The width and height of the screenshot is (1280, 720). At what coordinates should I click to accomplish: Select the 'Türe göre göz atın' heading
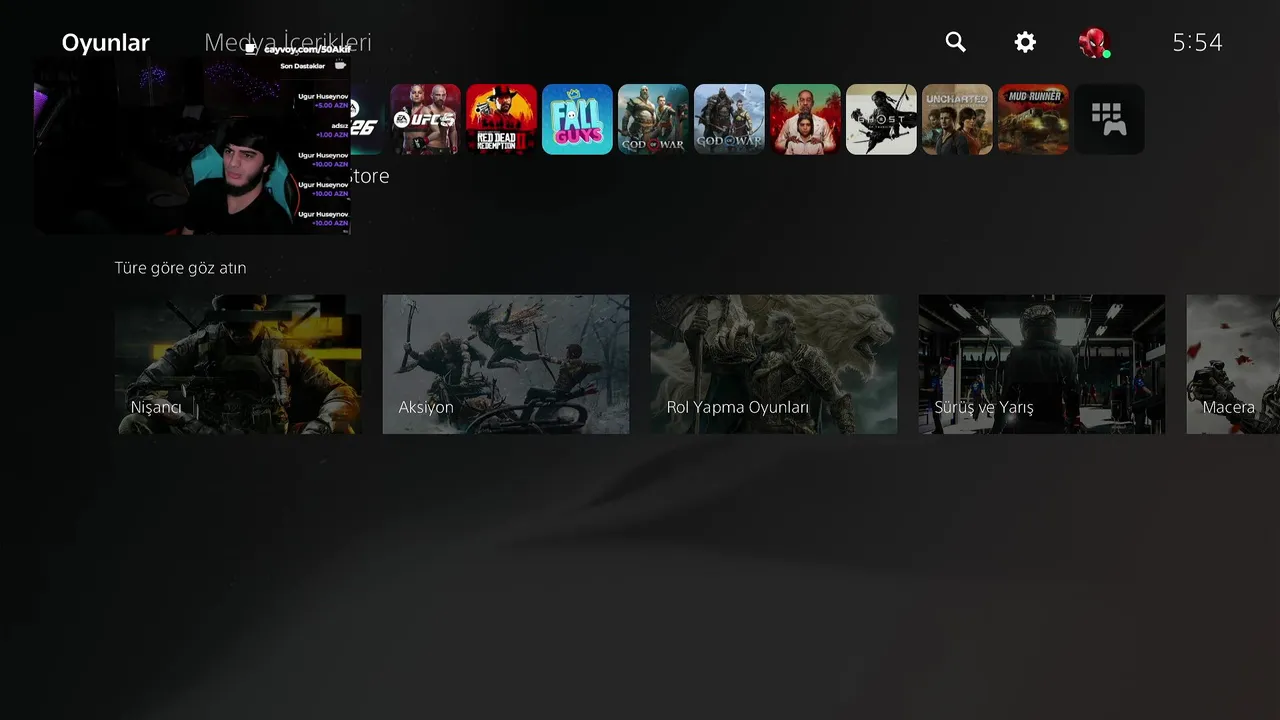coord(180,268)
